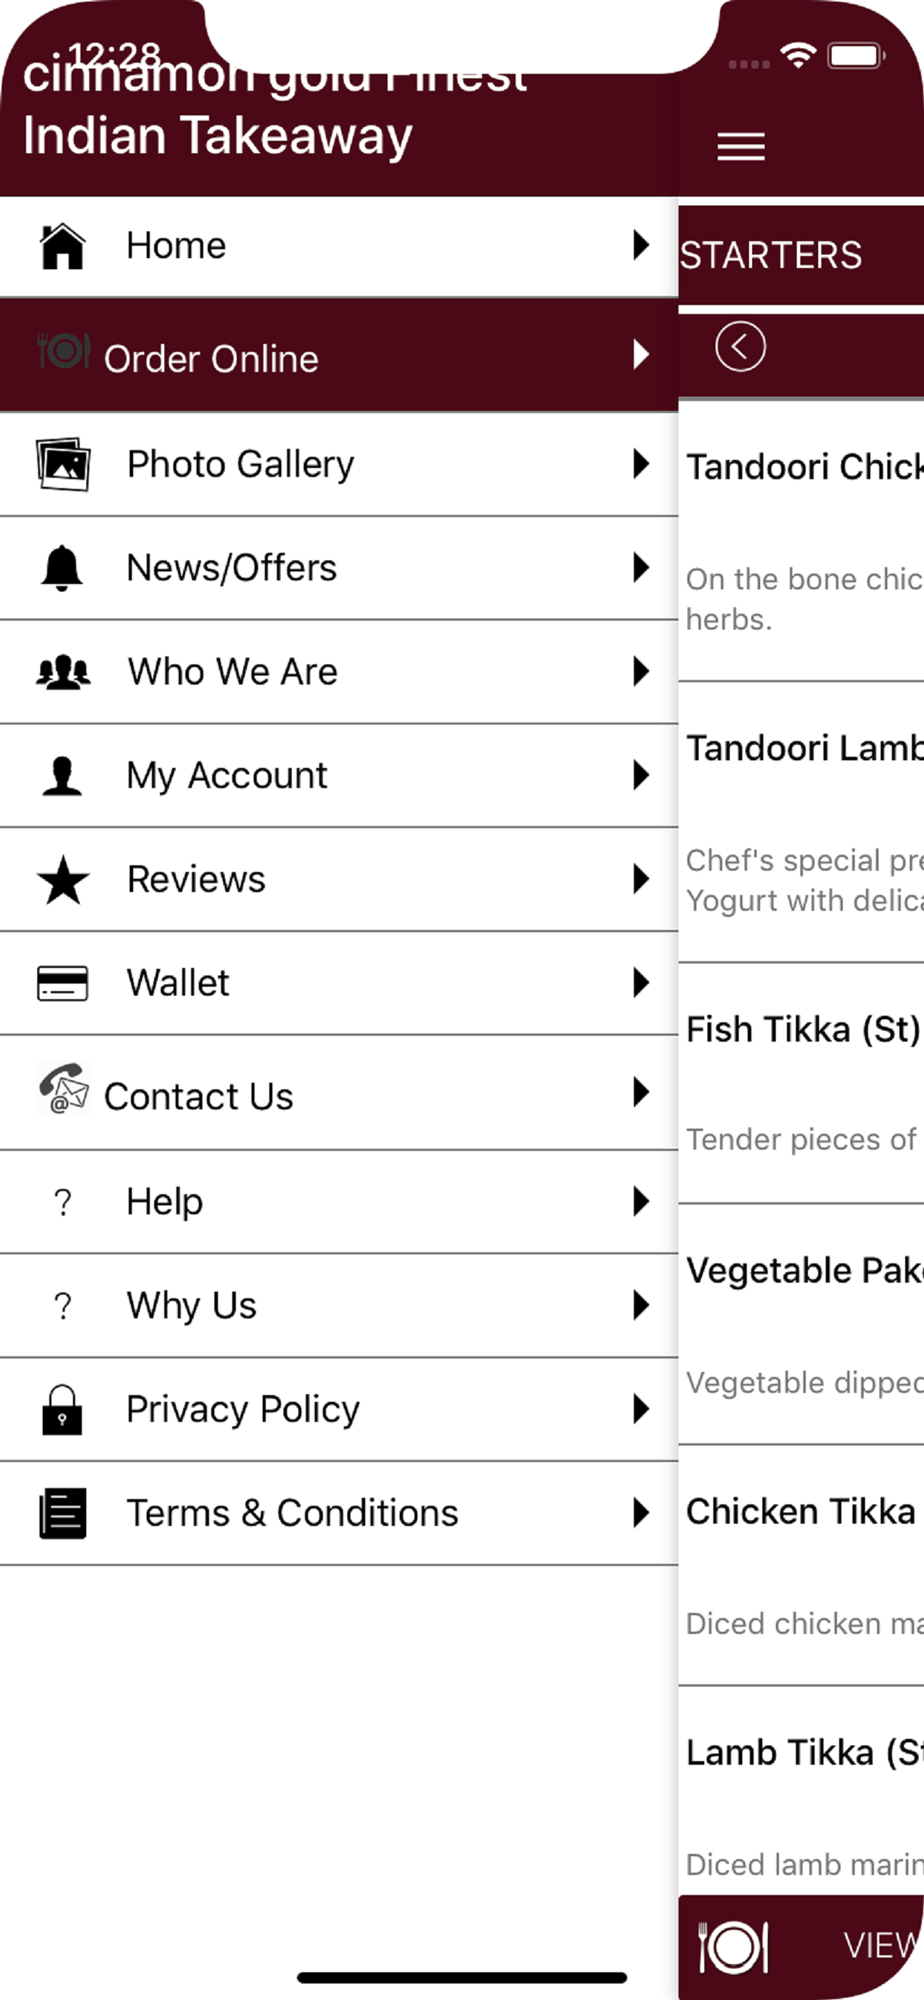The image size is (924, 2000).
Task: Tap the Home house icon
Action: click(x=62, y=246)
